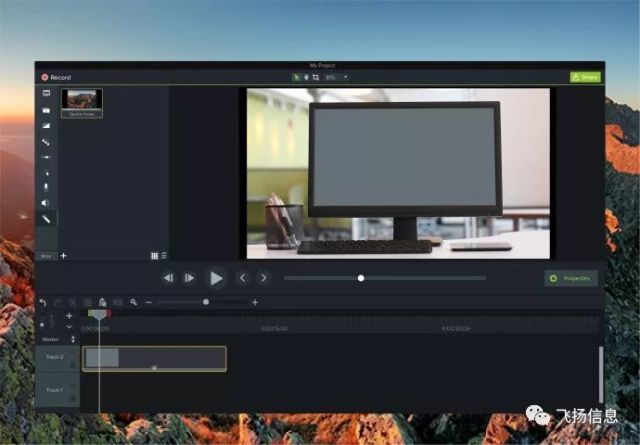Click the timeline zoom slider handle

coord(206,302)
